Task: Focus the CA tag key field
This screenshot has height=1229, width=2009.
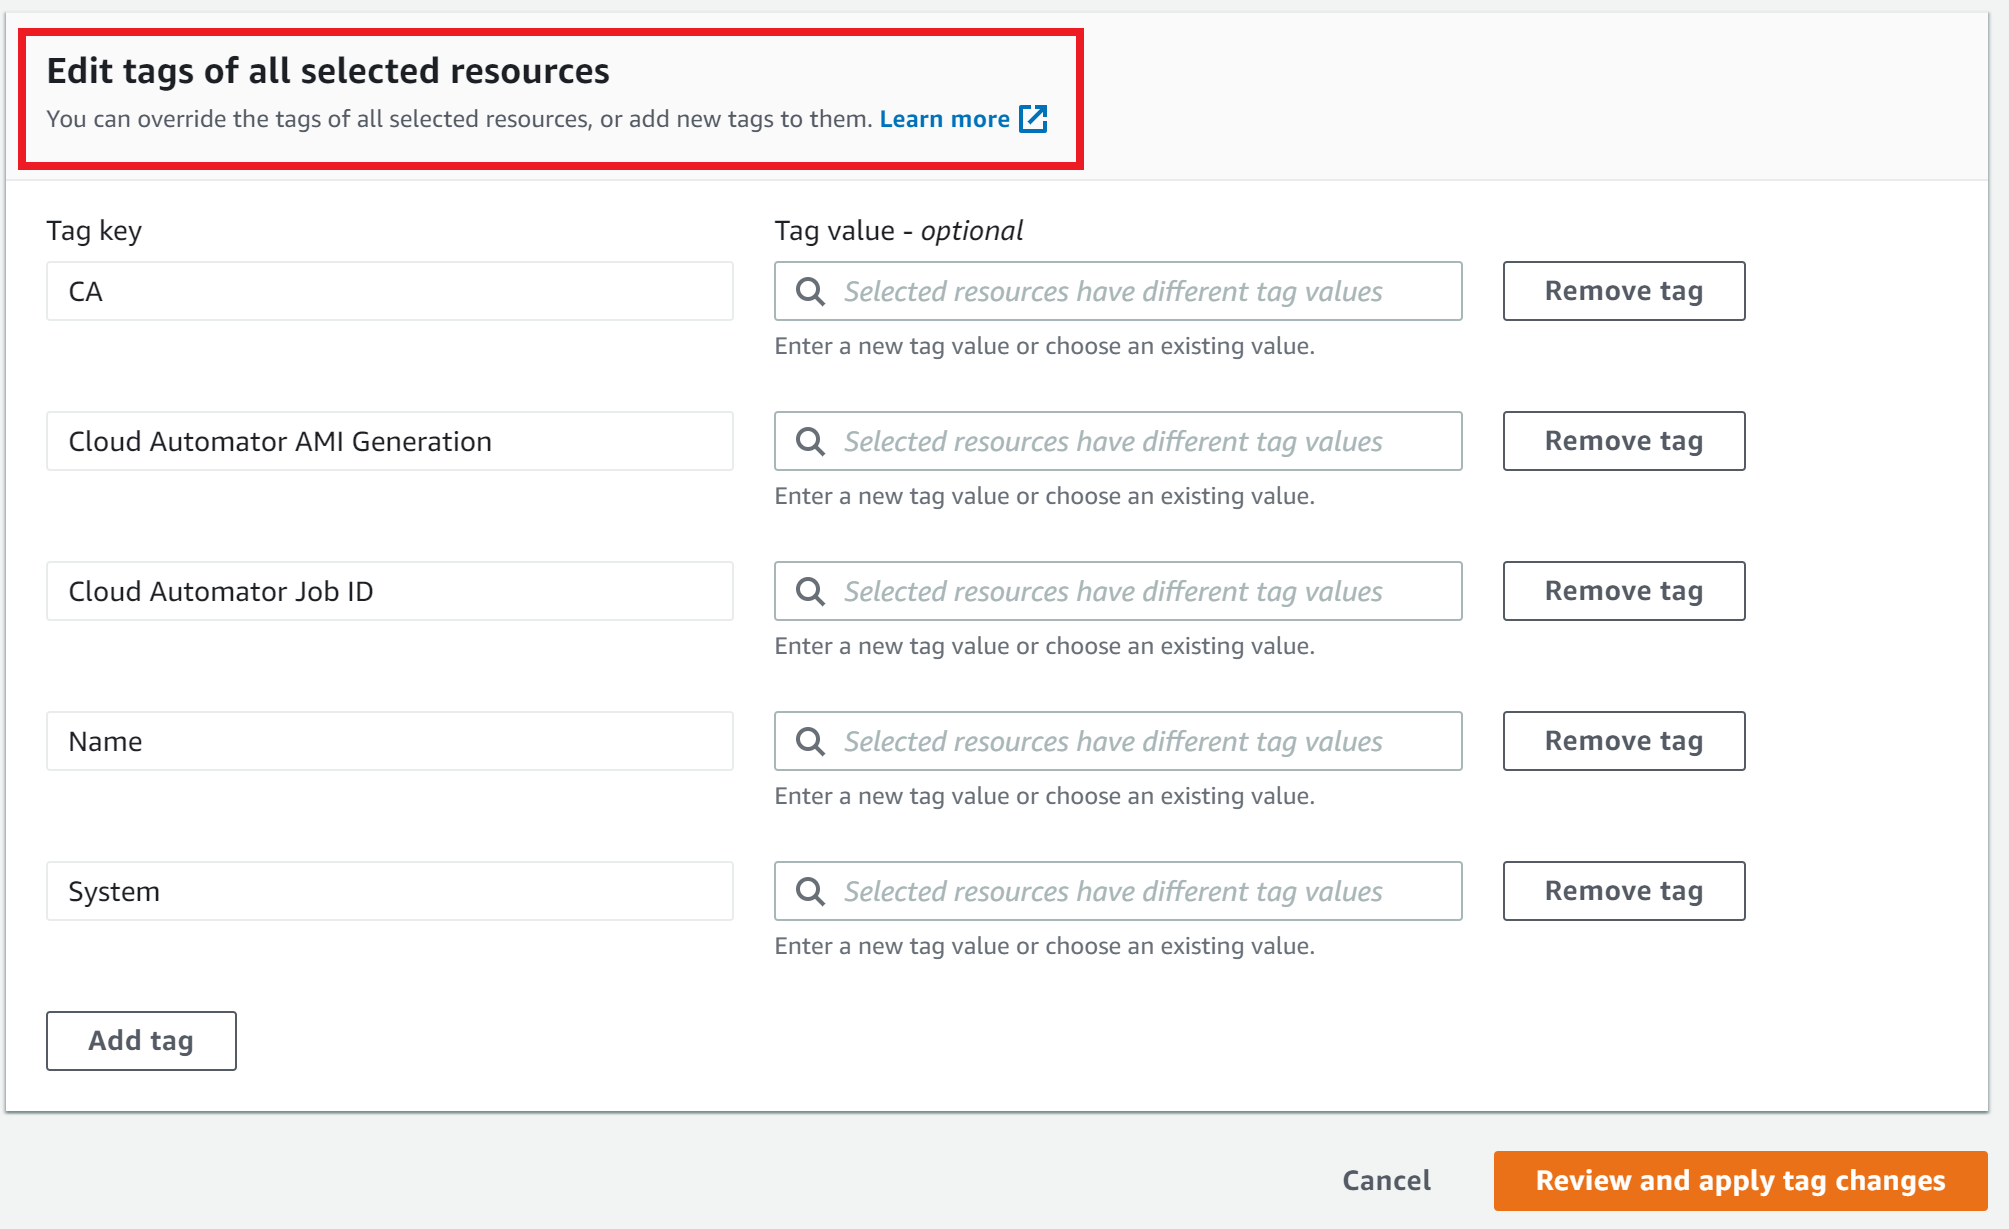Action: point(389,291)
